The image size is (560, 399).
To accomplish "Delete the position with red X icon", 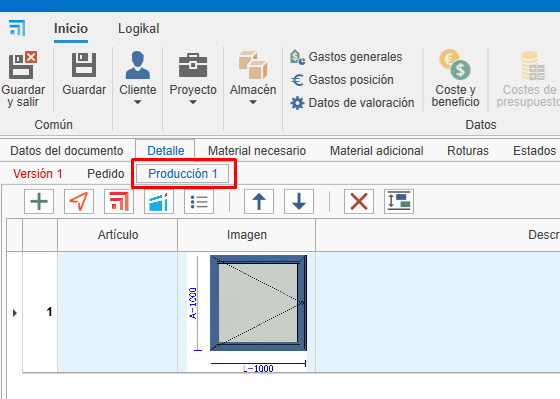I will pyautogui.click(x=359, y=201).
